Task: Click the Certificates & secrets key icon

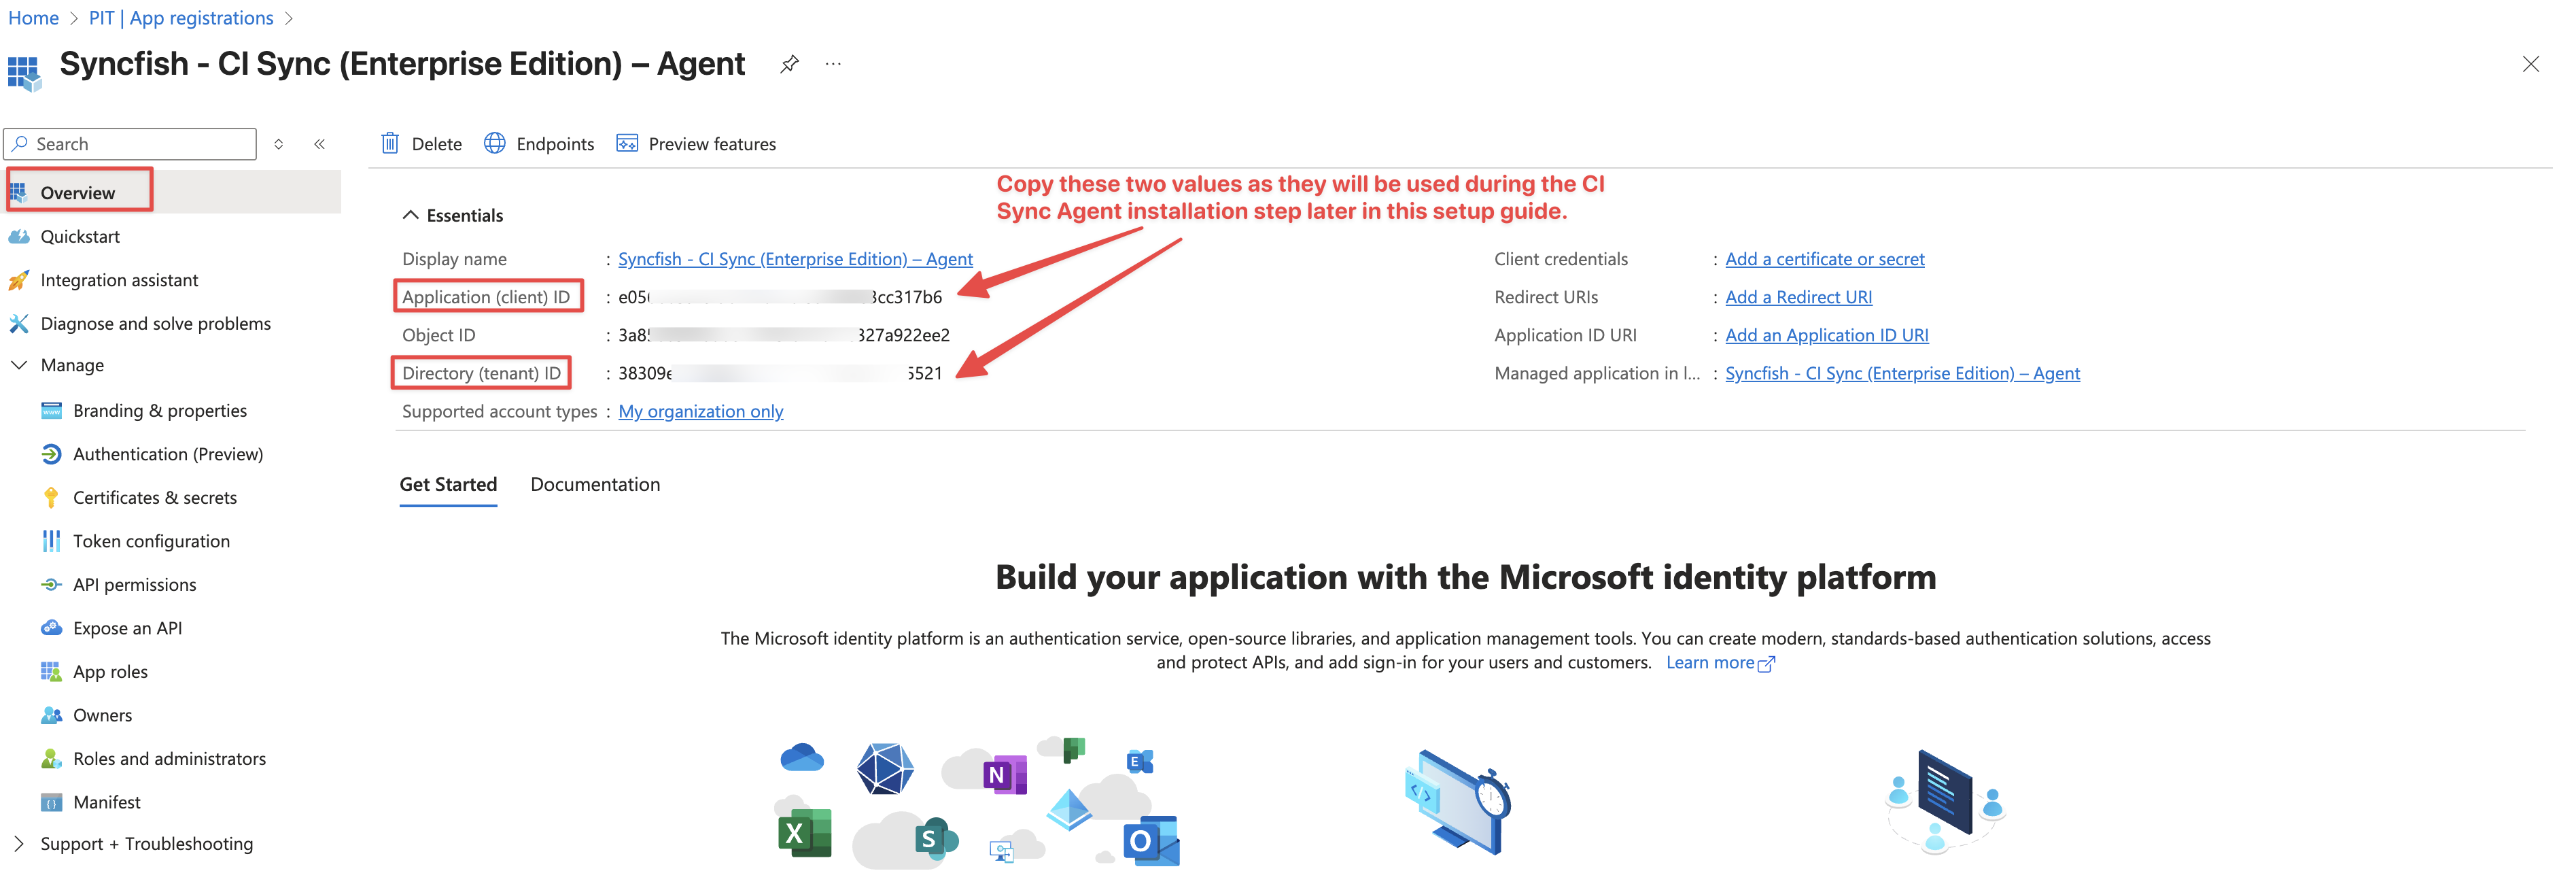Action: point(51,498)
